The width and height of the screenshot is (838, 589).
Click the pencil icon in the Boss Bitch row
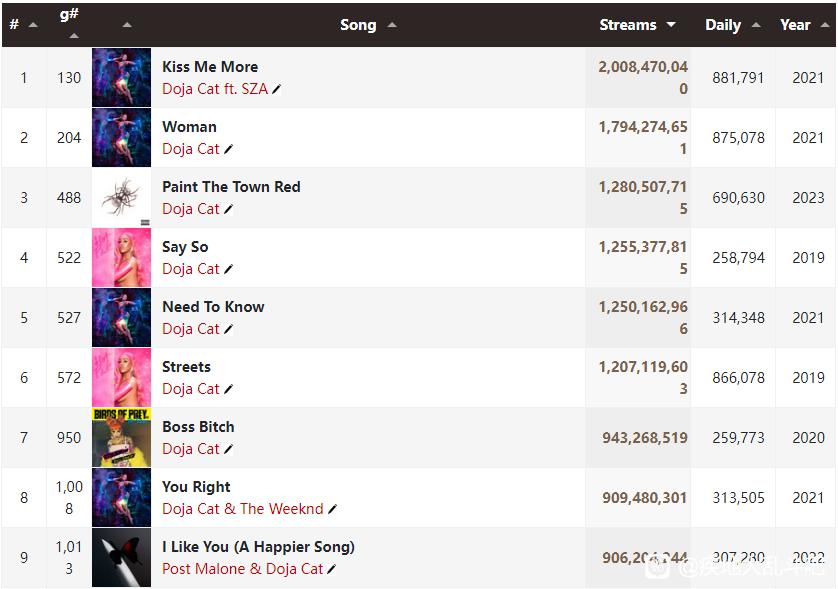pos(228,449)
